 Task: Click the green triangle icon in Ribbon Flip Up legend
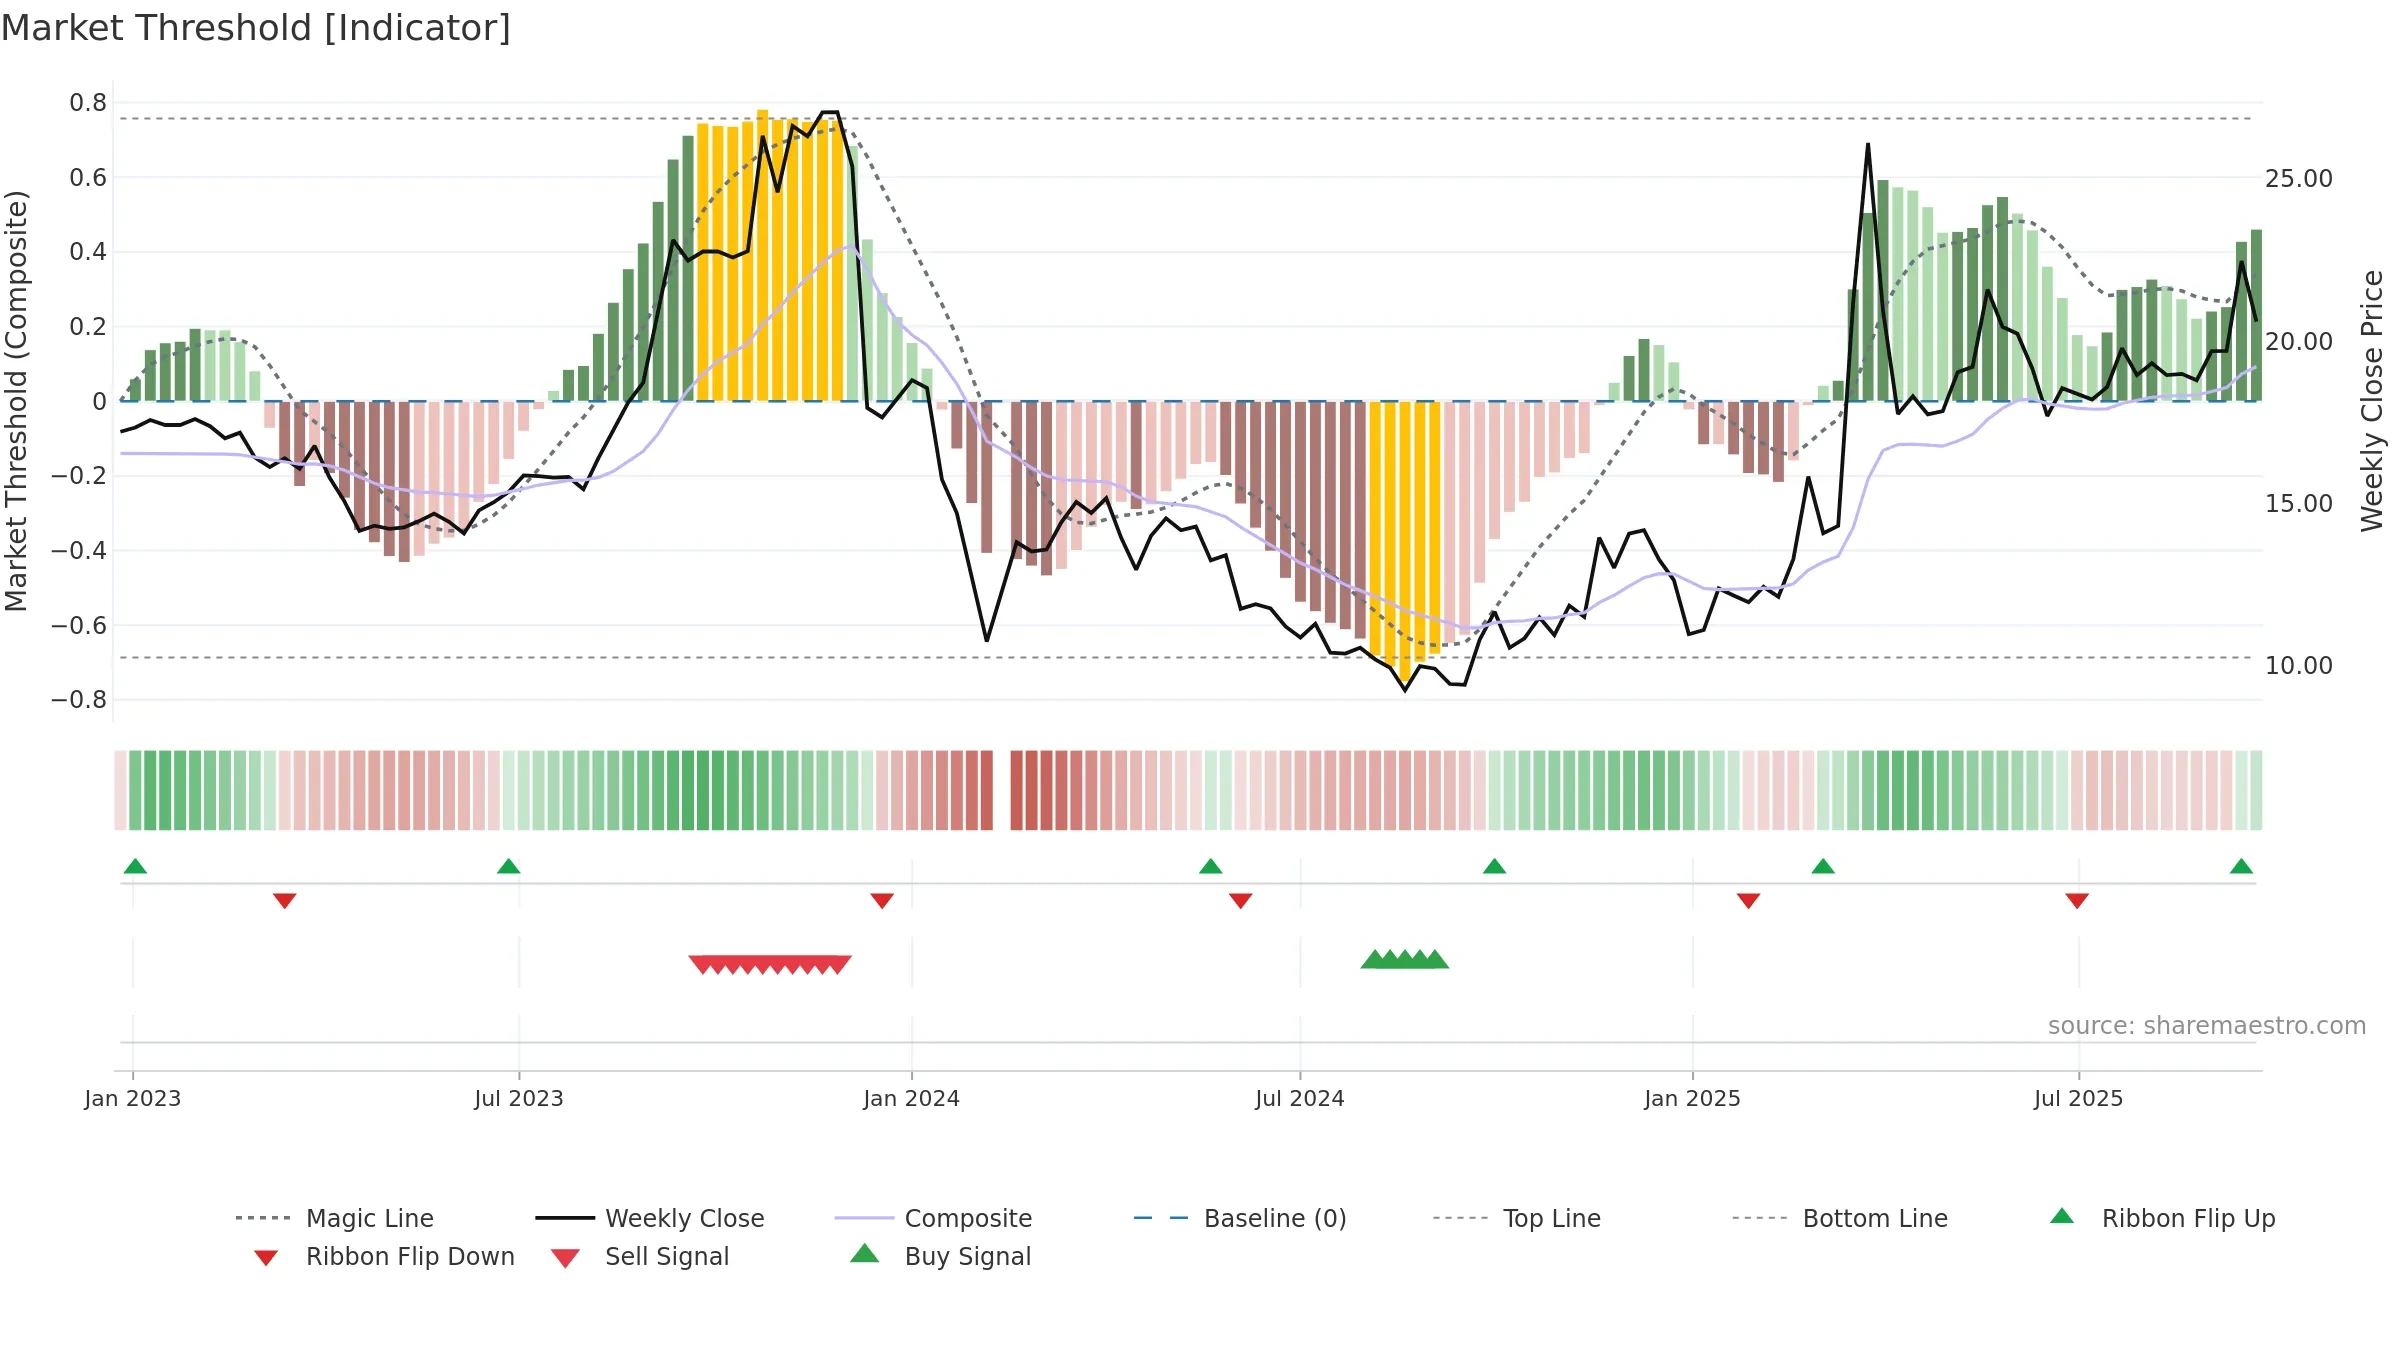point(2062,1216)
